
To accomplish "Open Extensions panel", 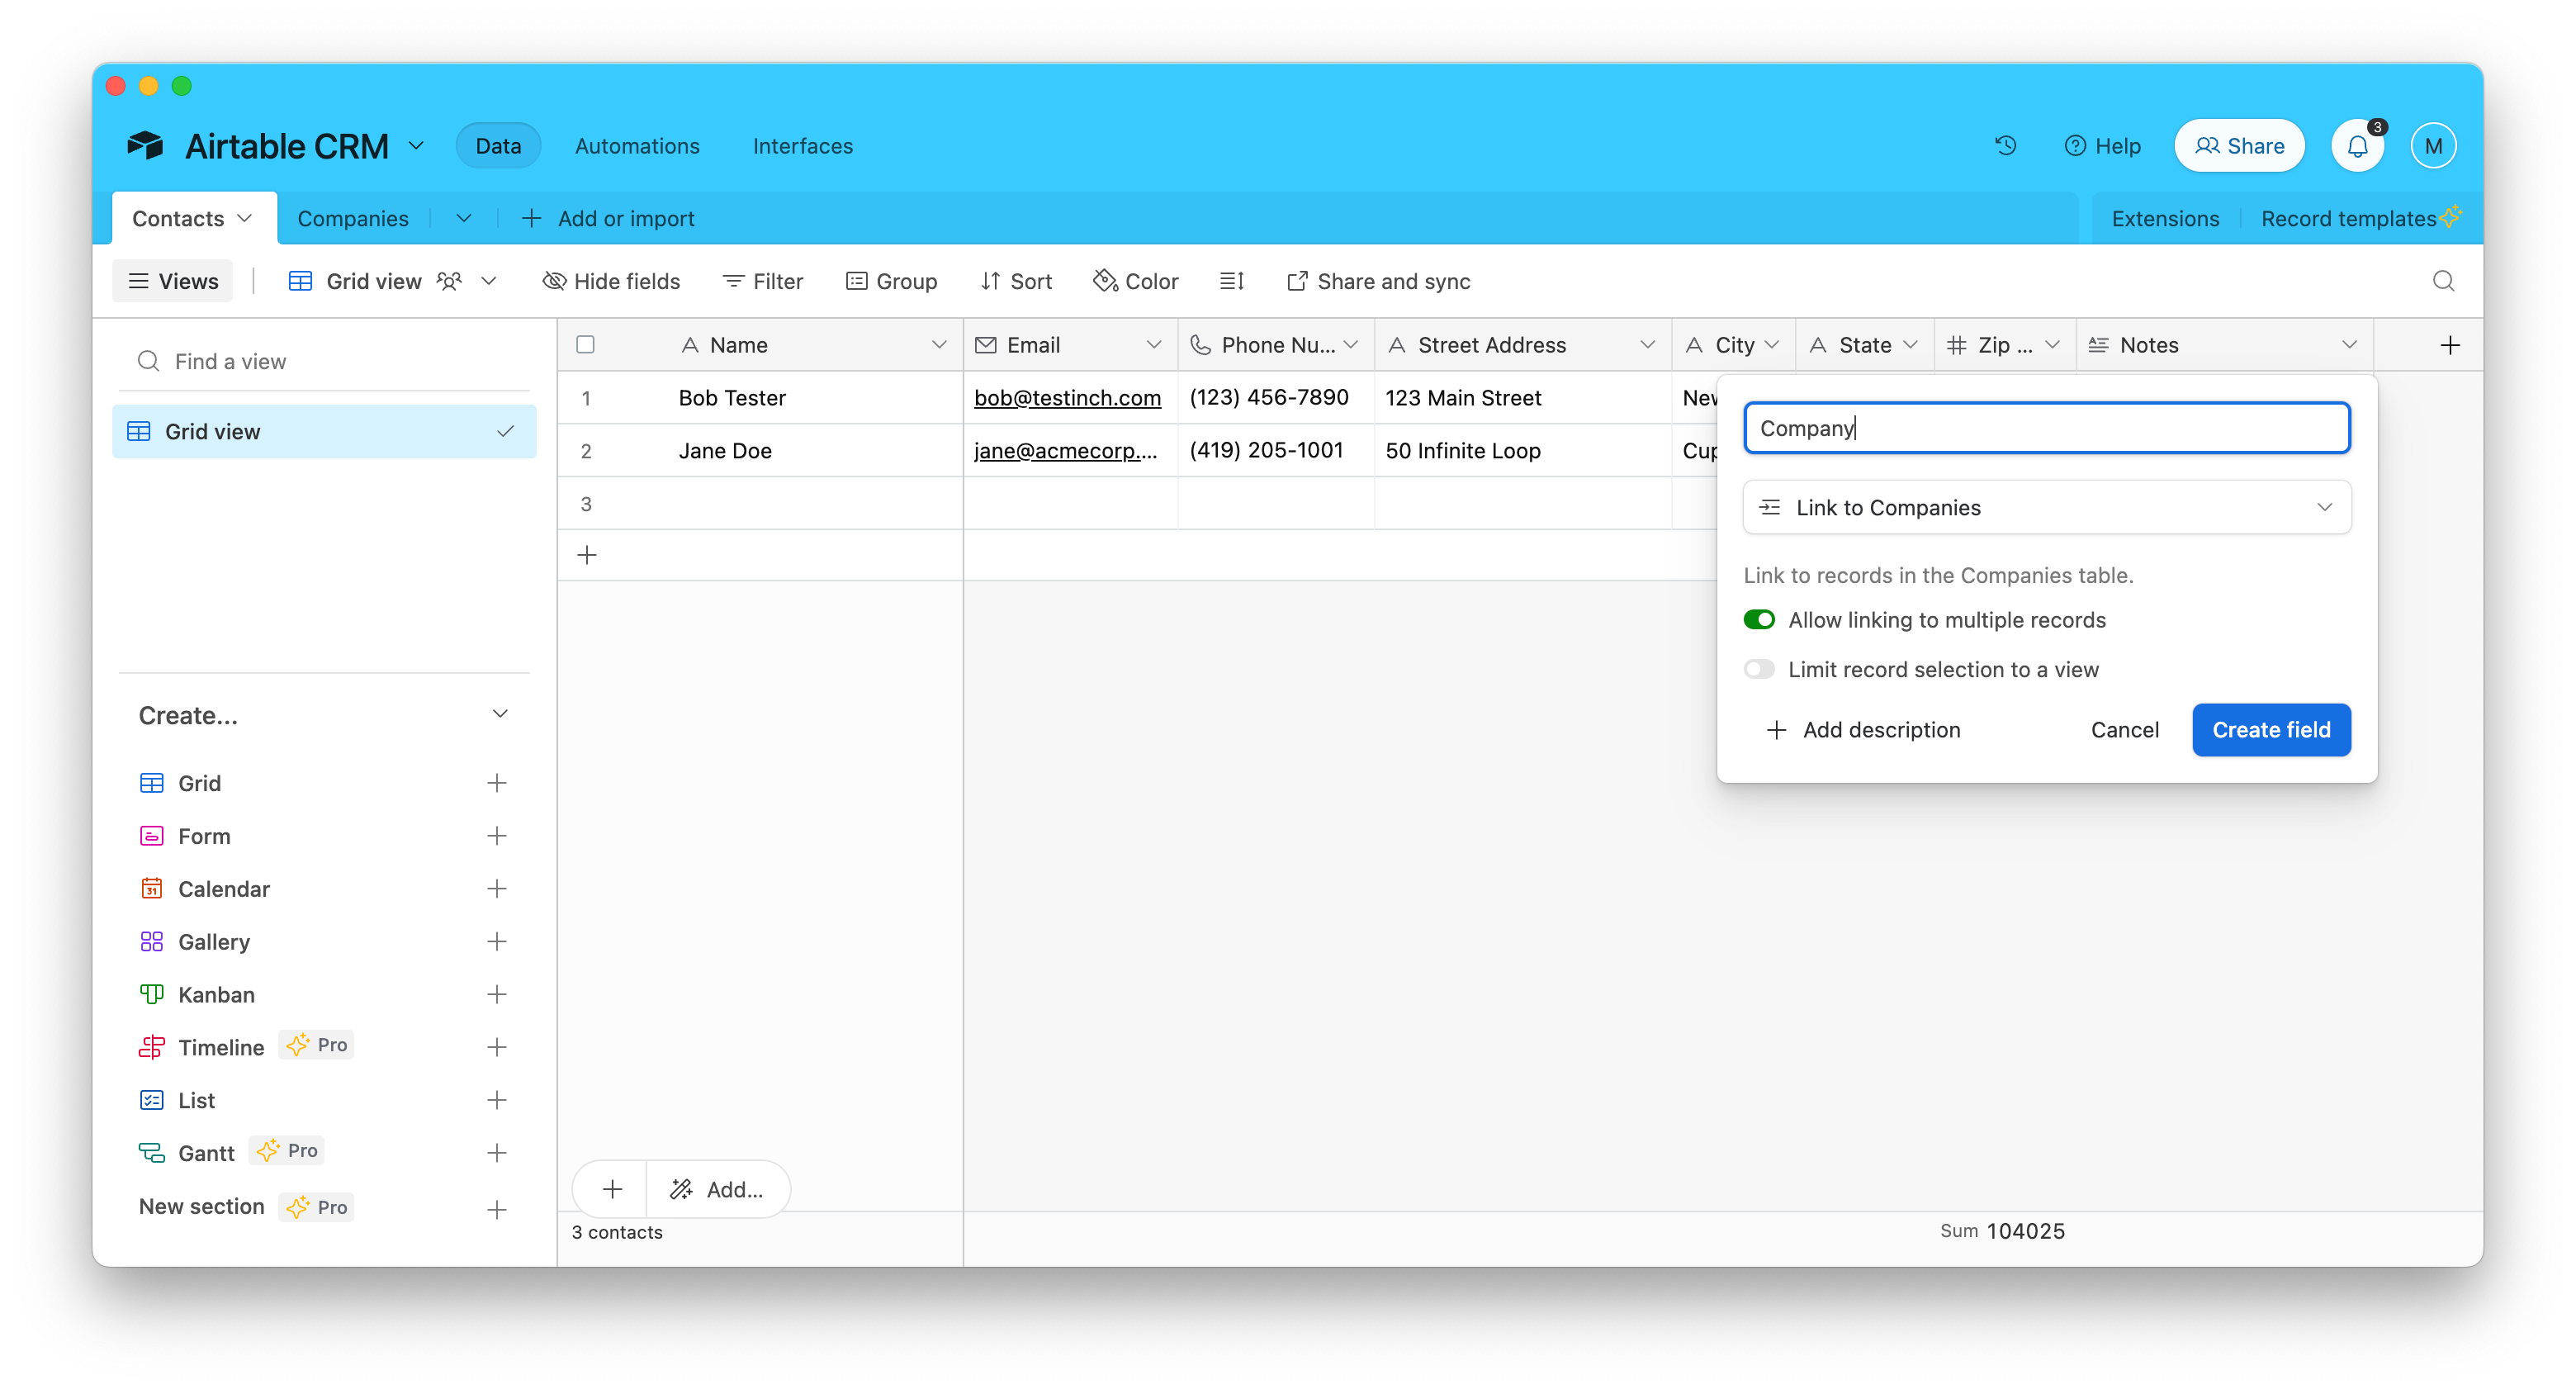I will click(2165, 218).
